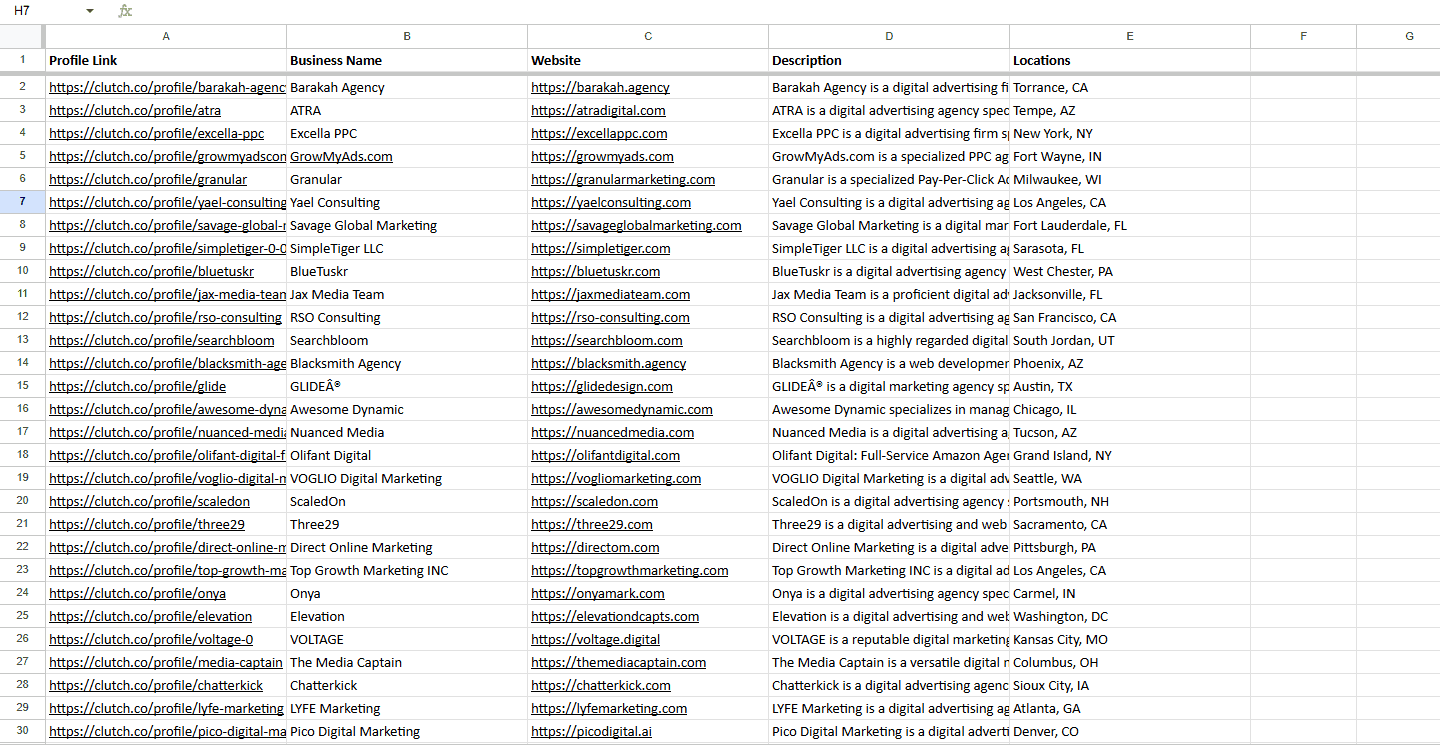Image resolution: width=1440 pixels, height=745 pixels.
Task: Open the clutch.co/profile/onya profile link
Action: coord(137,594)
